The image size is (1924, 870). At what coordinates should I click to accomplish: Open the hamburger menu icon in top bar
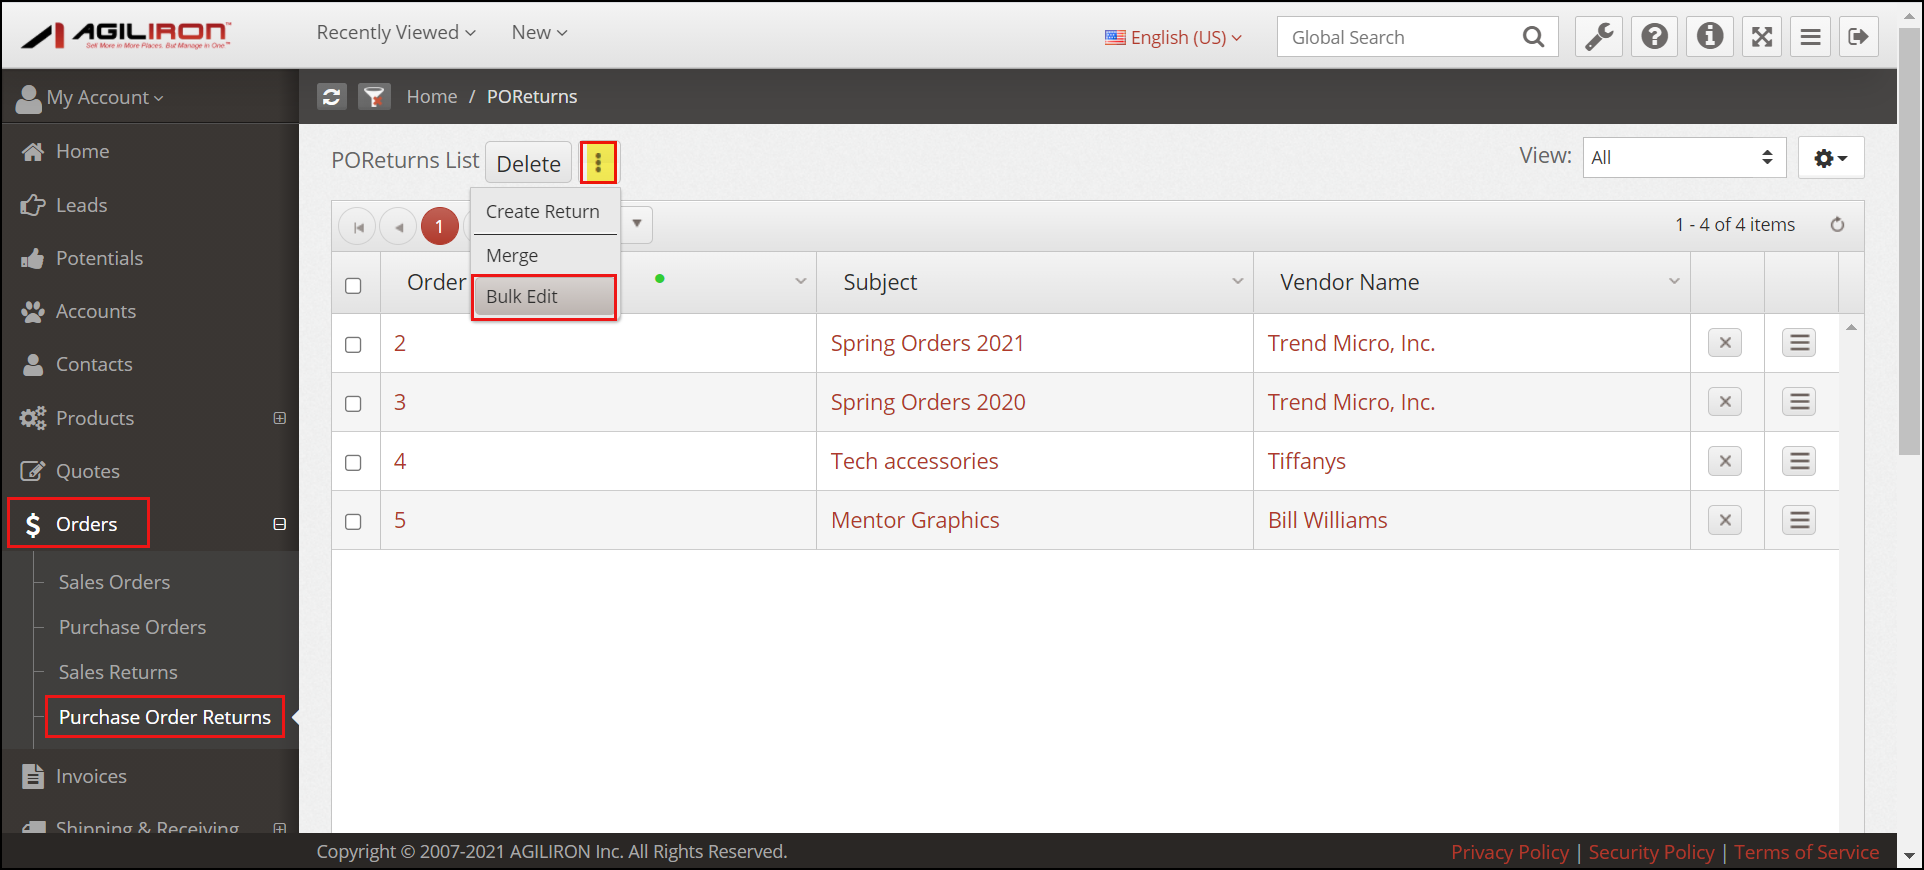coord(1810,37)
